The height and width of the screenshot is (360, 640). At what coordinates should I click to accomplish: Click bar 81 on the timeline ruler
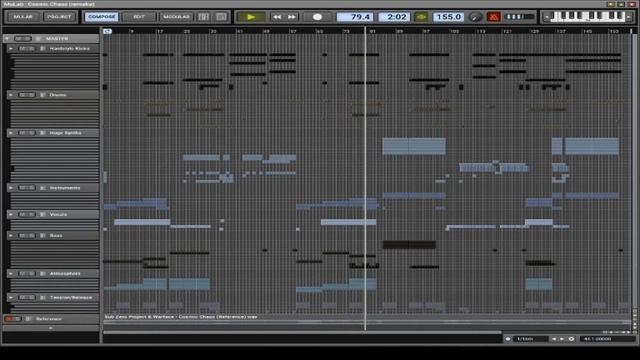372,31
